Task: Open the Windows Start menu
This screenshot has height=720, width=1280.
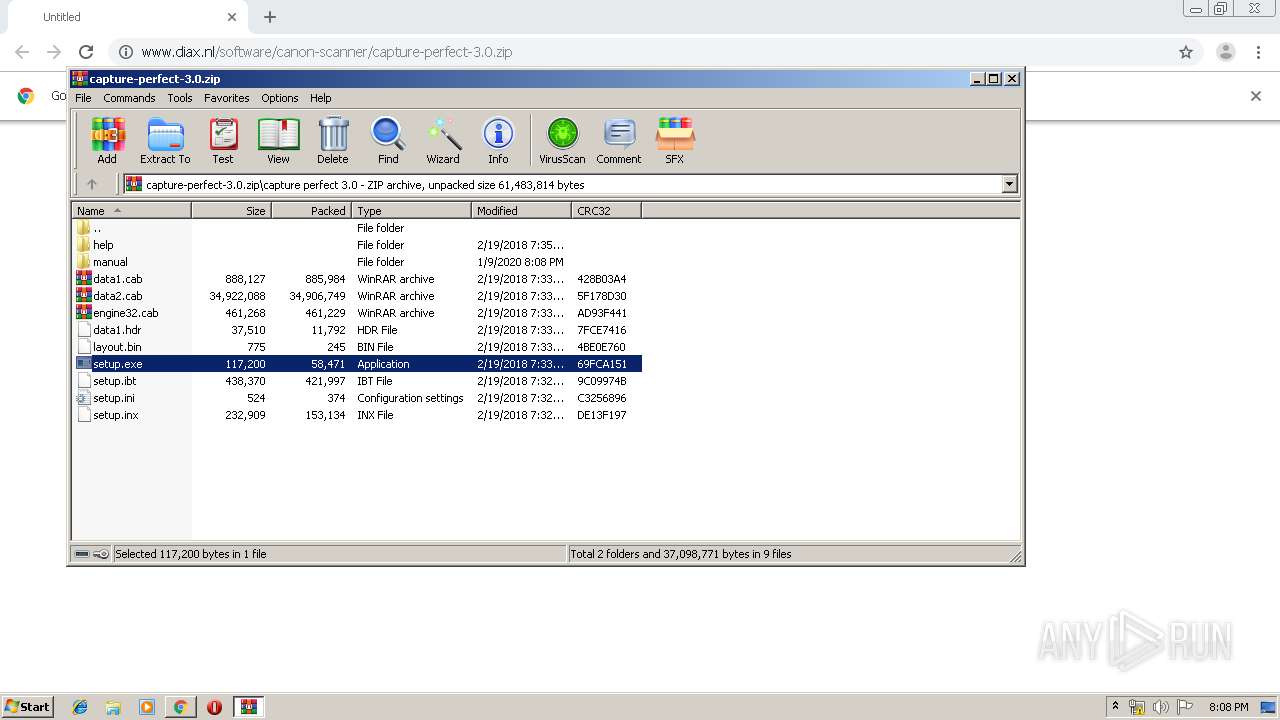Action: pos(28,707)
